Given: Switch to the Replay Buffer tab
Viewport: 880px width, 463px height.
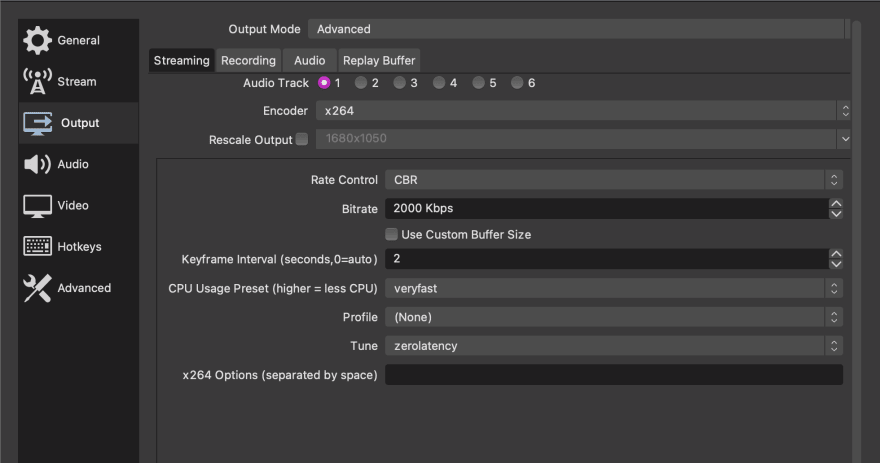Looking at the screenshot, I should [x=379, y=61].
